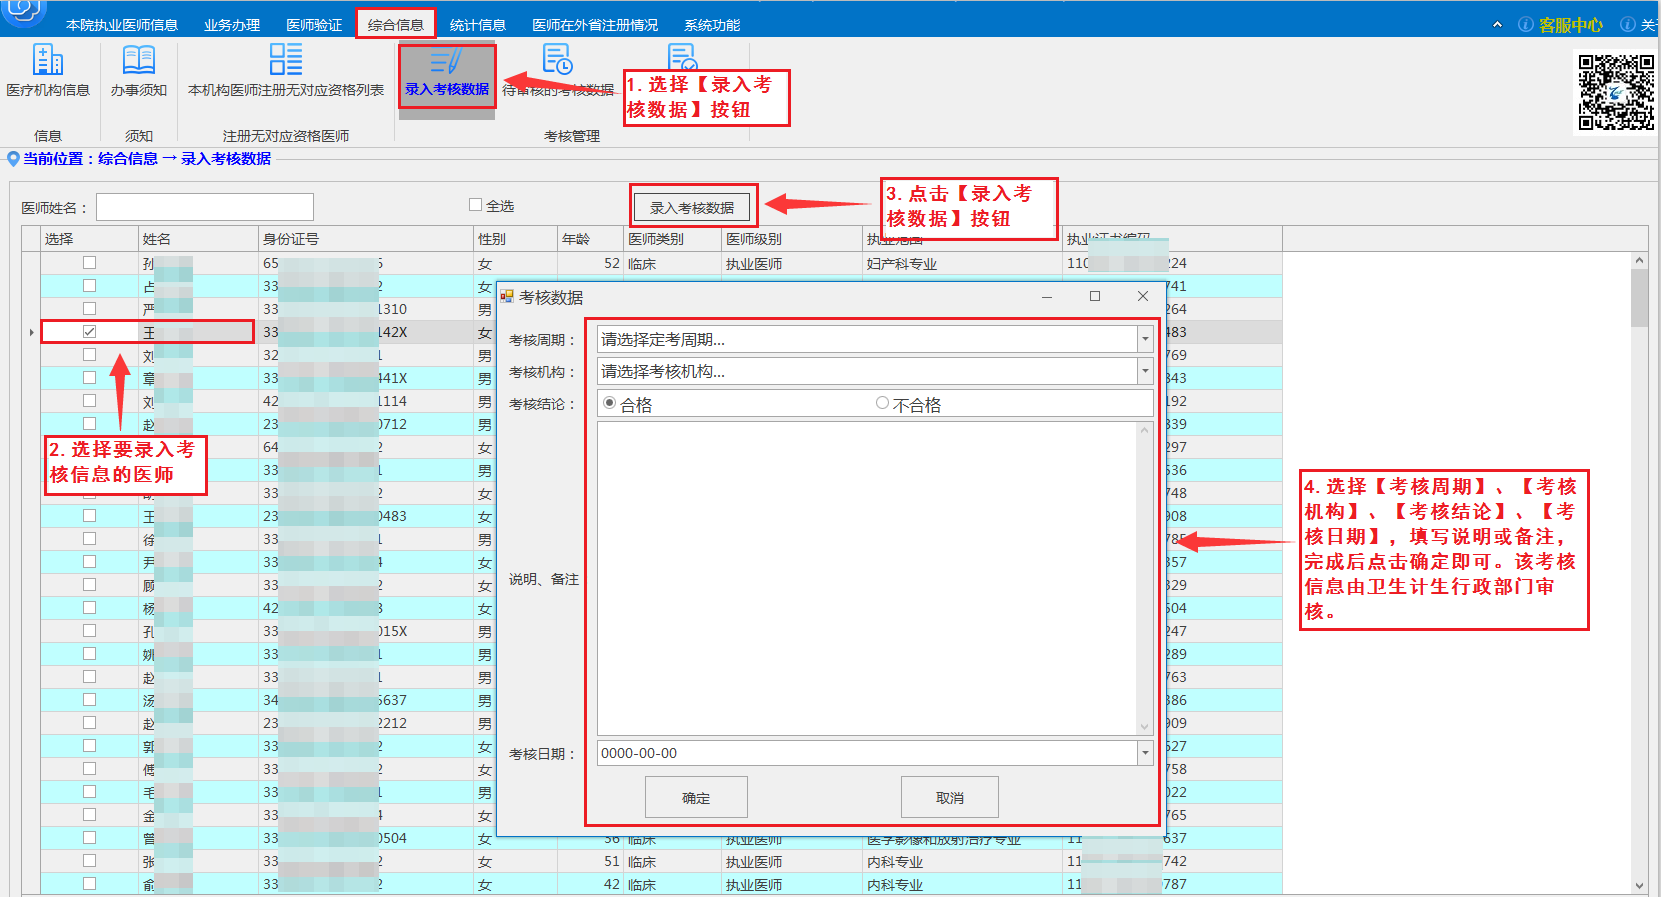Switch to the 统计信息 tab
Viewport: 1661px width, 897px height.
click(477, 25)
